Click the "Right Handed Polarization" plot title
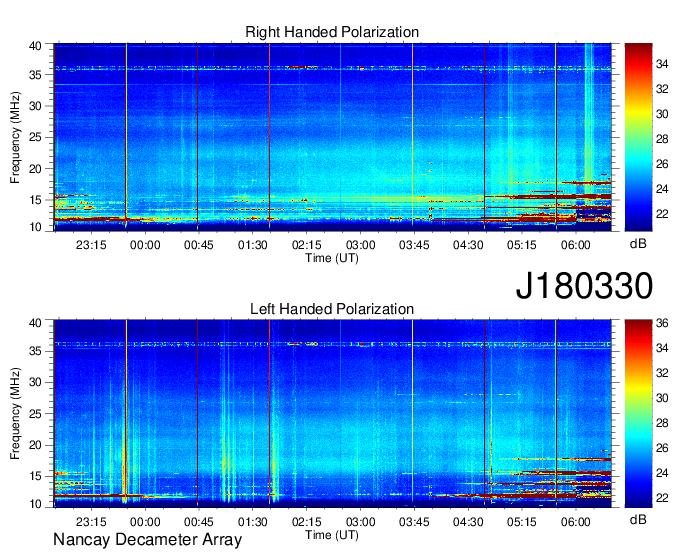This screenshot has width=680, height=552. tap(332, 32)
